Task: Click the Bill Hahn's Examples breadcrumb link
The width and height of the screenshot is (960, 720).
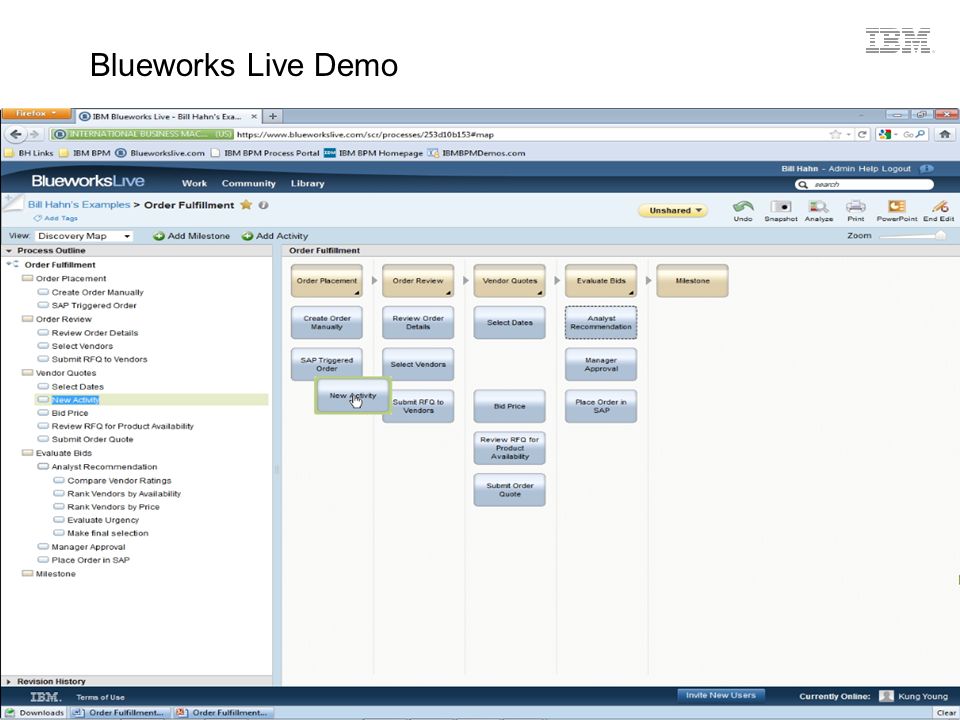Action: [79, 204]
